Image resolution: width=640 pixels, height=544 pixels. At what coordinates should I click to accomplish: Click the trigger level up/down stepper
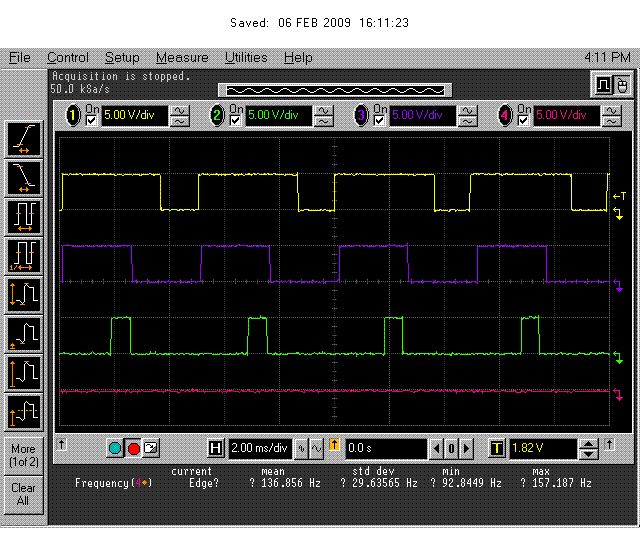[589, 448]
